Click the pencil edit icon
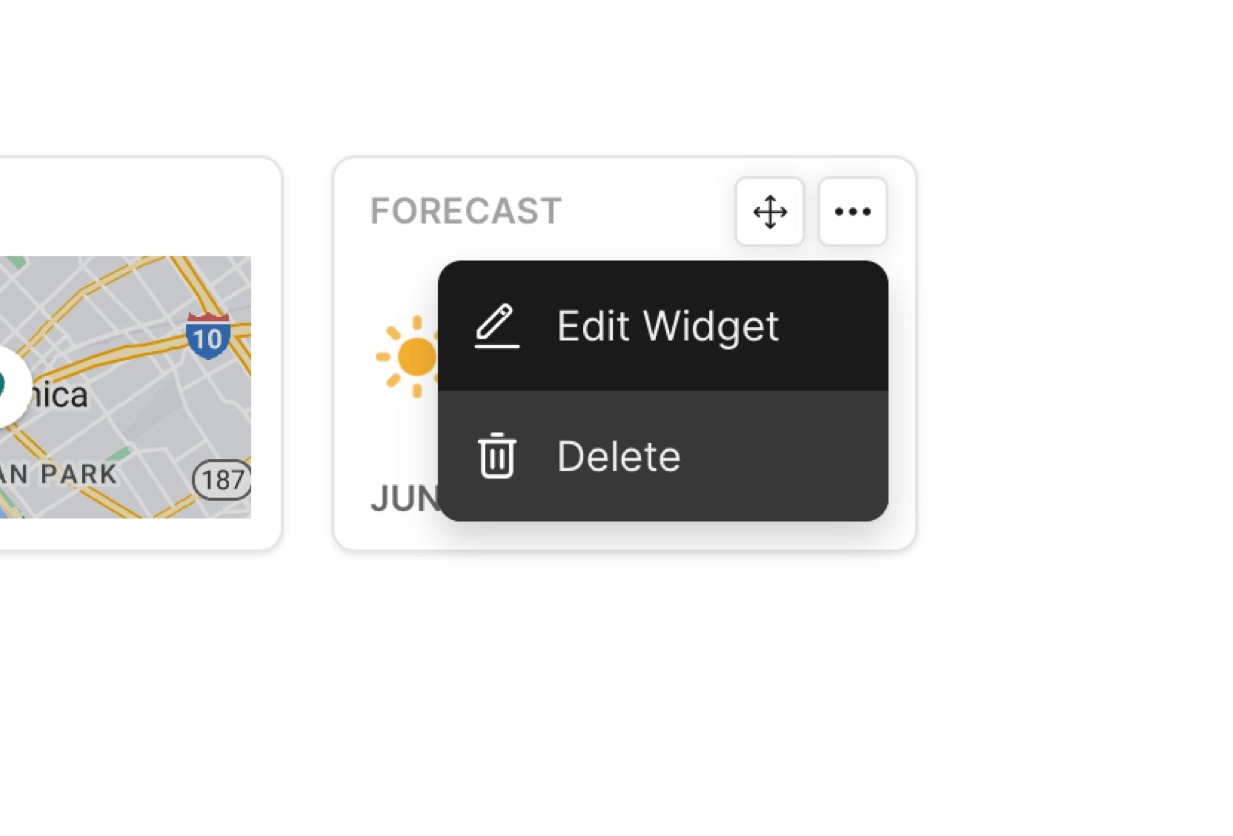Screen dimensions: 1233x836 coord(497,326)
